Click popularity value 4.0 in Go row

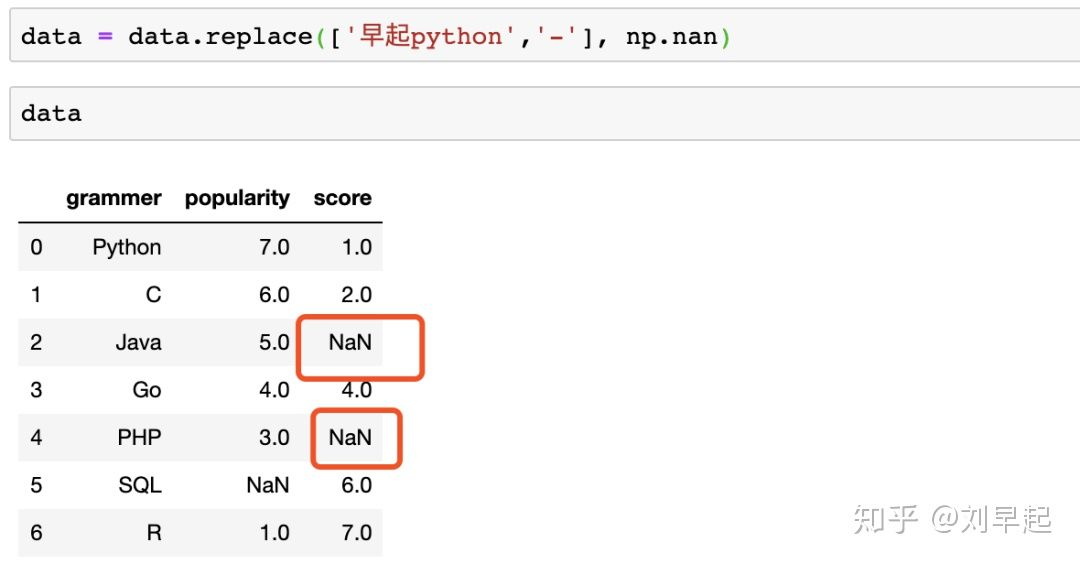click(x=274, y=390)
